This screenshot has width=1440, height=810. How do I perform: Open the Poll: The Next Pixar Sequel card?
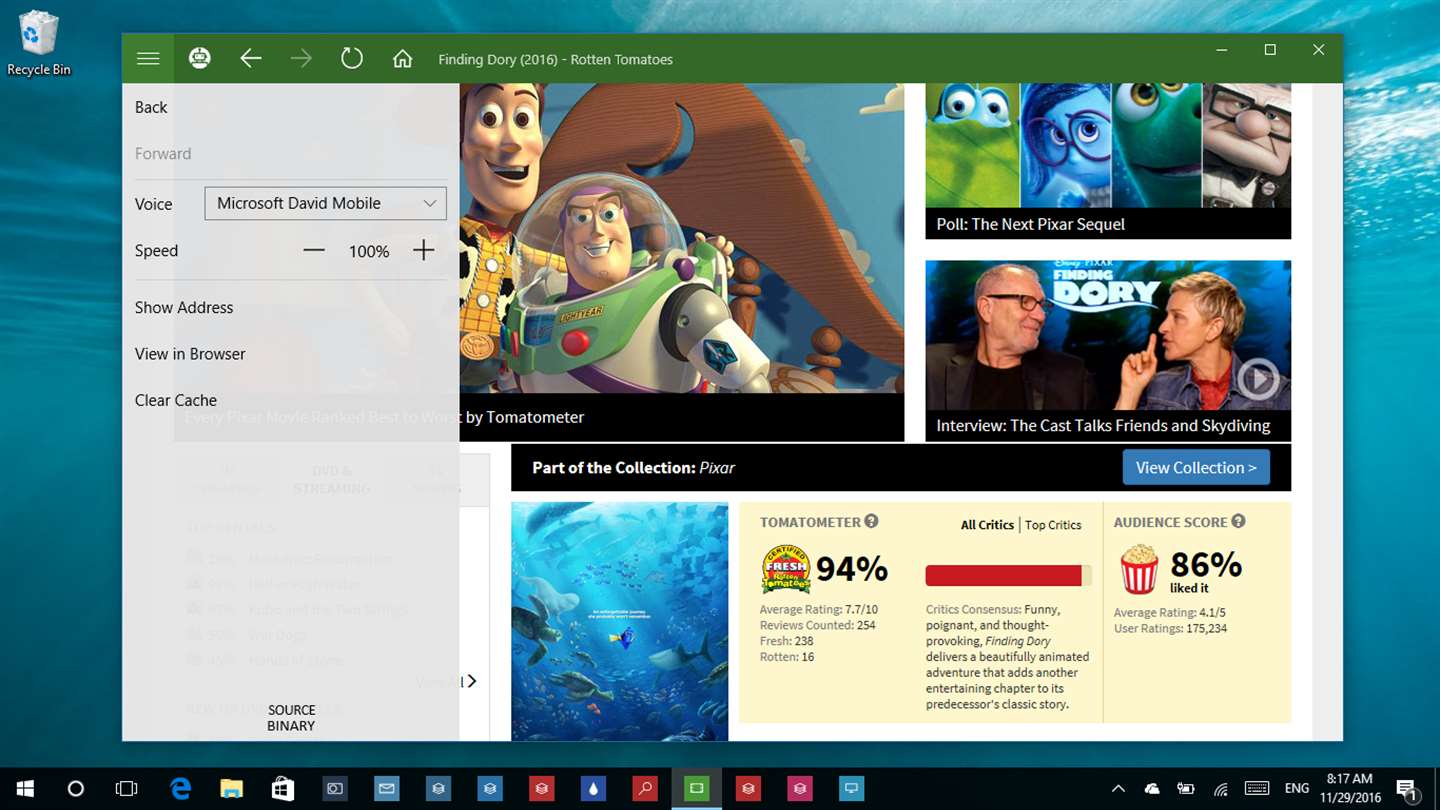1108,161
